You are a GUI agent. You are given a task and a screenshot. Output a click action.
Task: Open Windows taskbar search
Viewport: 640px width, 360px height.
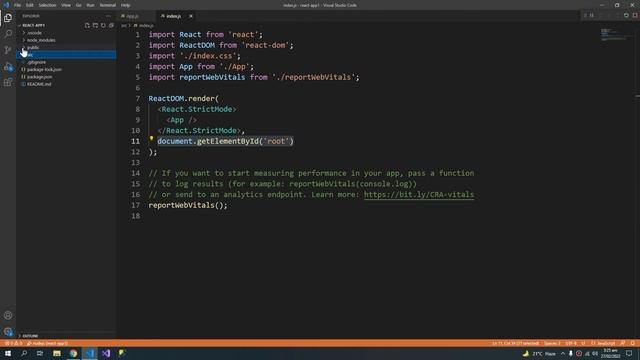point(24,353)
